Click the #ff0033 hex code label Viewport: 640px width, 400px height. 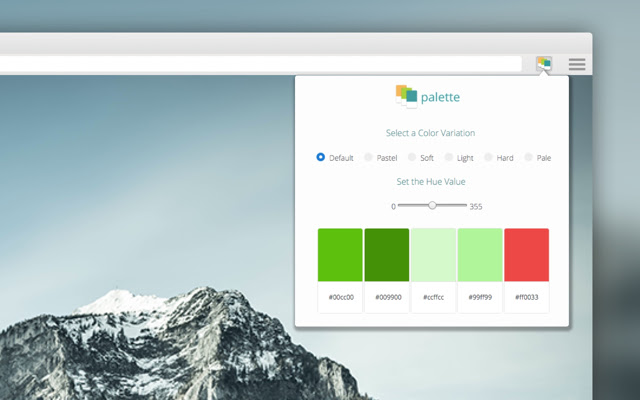click(x=527, y=297)
